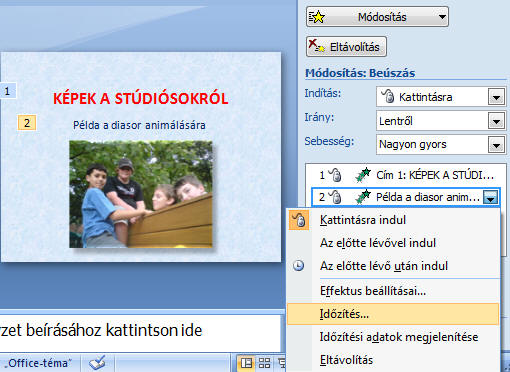
Task: Choose Kattintásra indul from context menu
Action: pyautogui.click(x=393, y=220)
